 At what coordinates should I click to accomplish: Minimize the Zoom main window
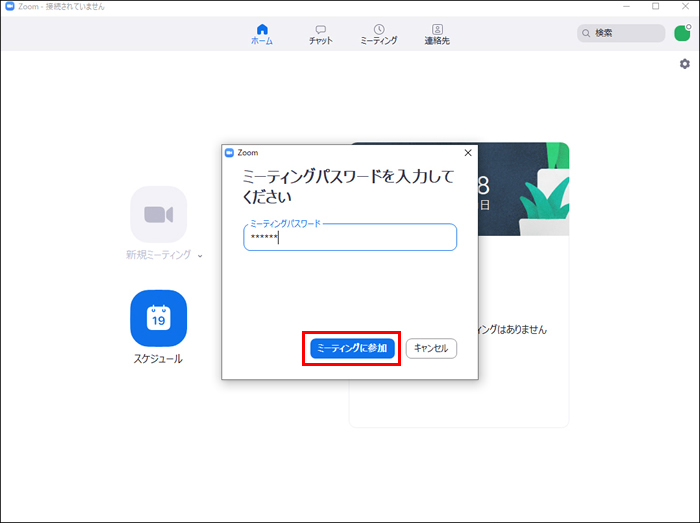click(x=627, y=7)
